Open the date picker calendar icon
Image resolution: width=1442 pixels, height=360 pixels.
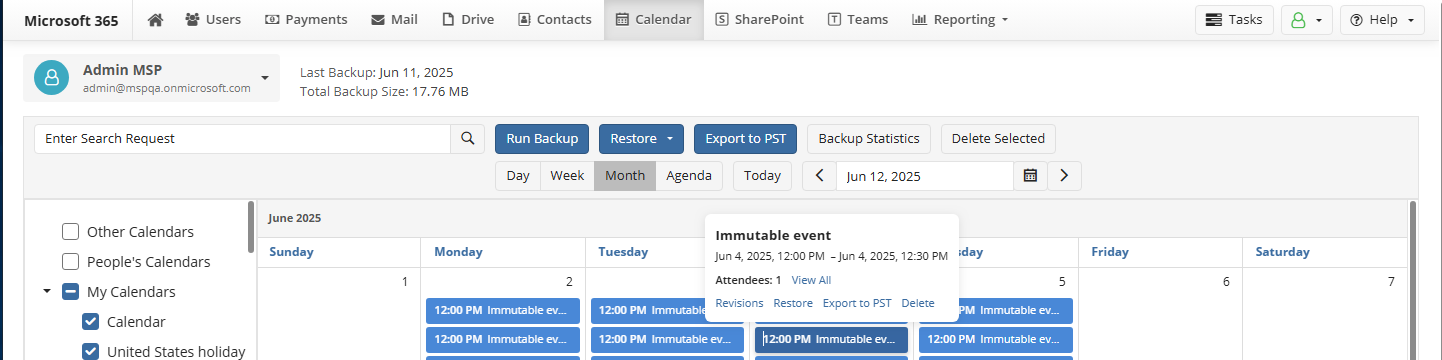(1030, 176)
